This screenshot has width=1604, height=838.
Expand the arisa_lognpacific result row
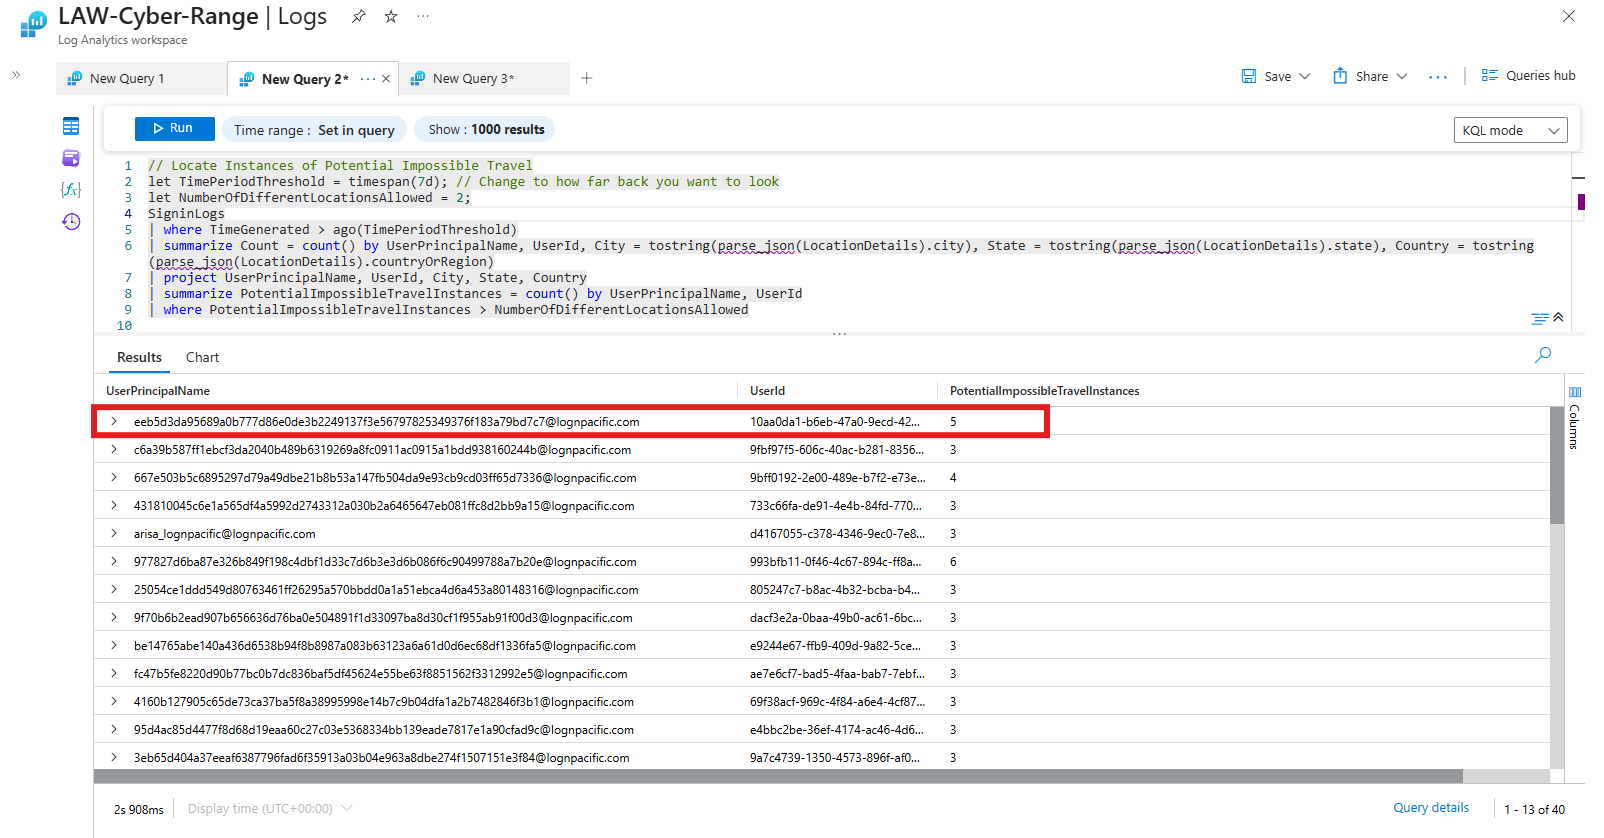coord(114,534)
